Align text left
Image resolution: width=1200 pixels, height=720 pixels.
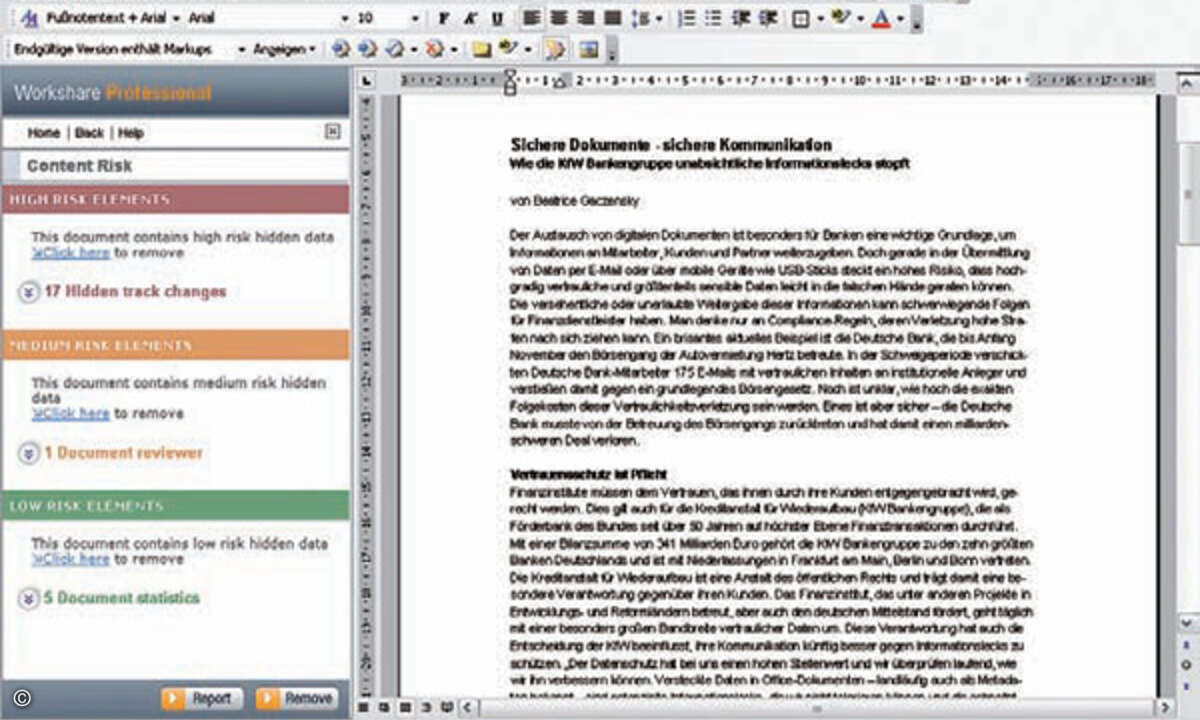tap(532, 18)
